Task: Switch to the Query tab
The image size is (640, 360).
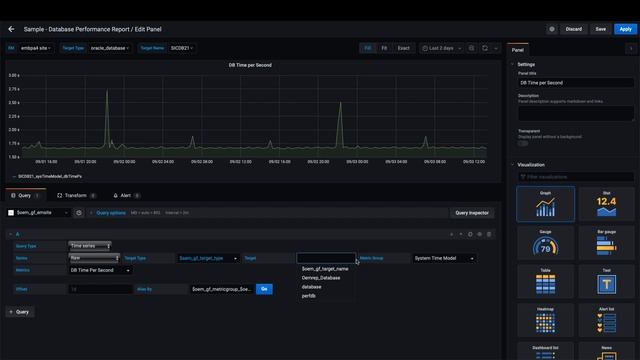Action: point(25,196)
